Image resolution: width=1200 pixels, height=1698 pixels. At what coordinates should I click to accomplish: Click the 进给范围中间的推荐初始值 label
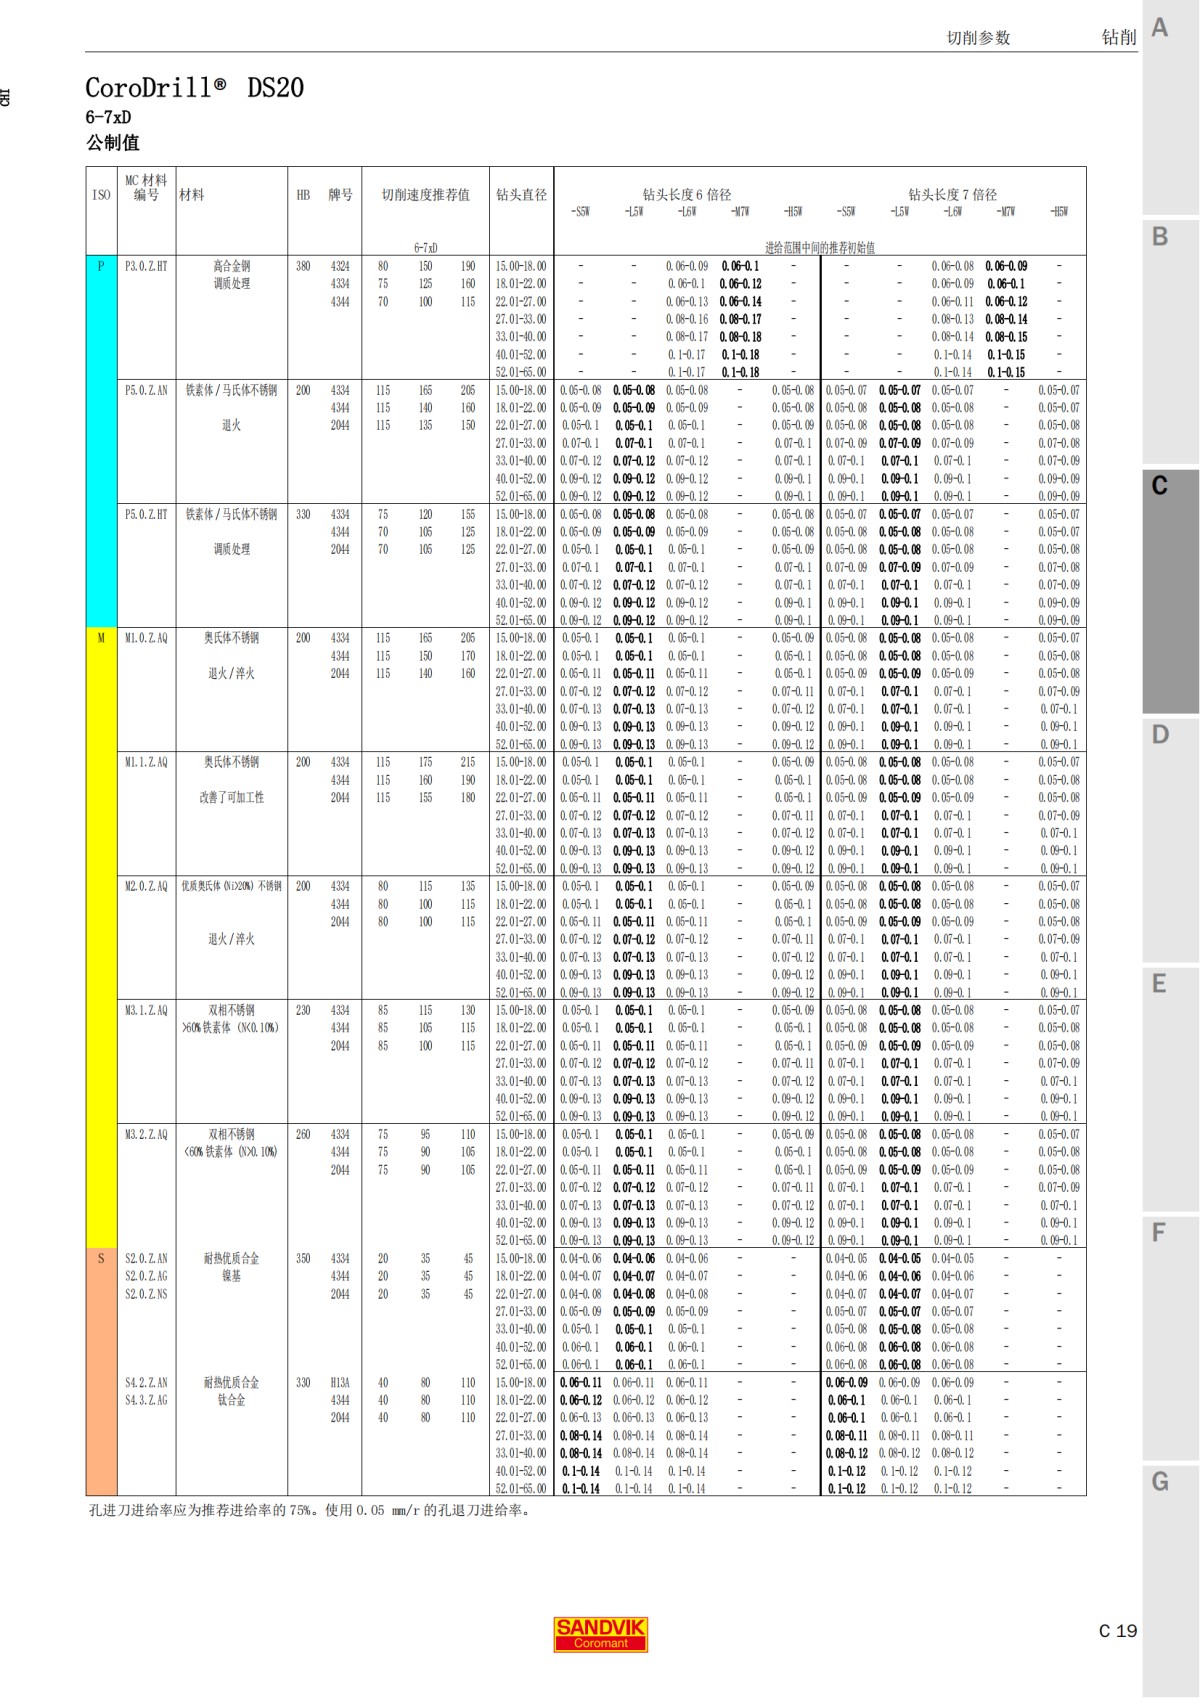pyautogui.click(x=820, y=248)
